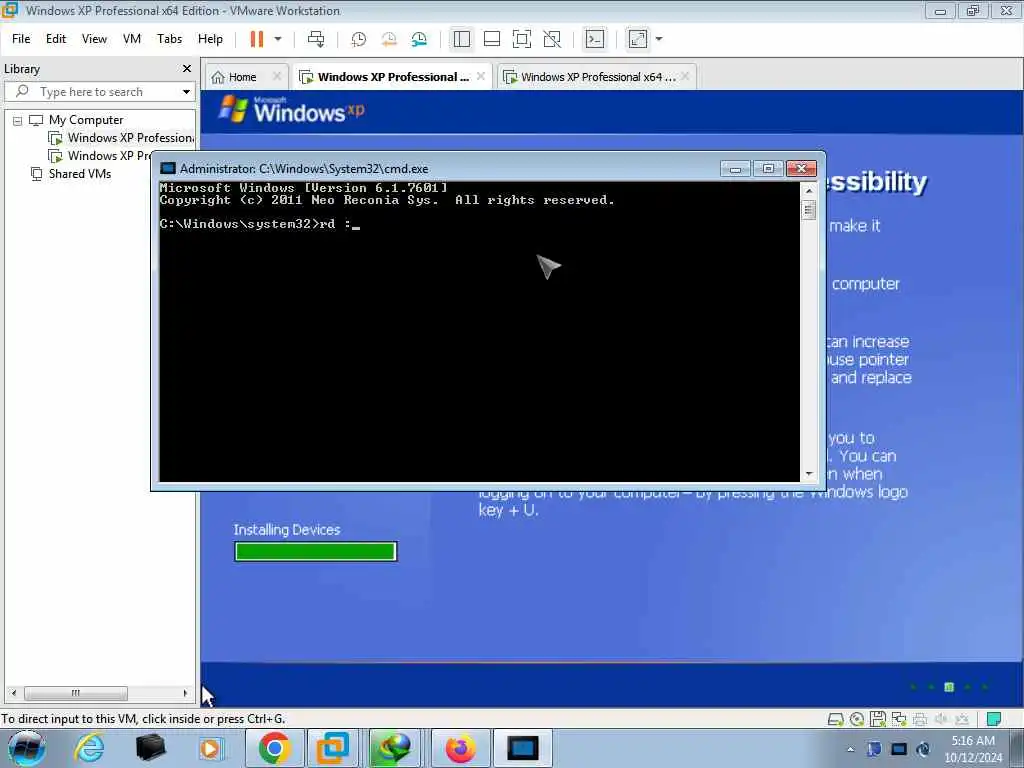Screen dimensions: 1024x768
Task: Toggle the library sidebar view
Action: (x=462, y=39)
